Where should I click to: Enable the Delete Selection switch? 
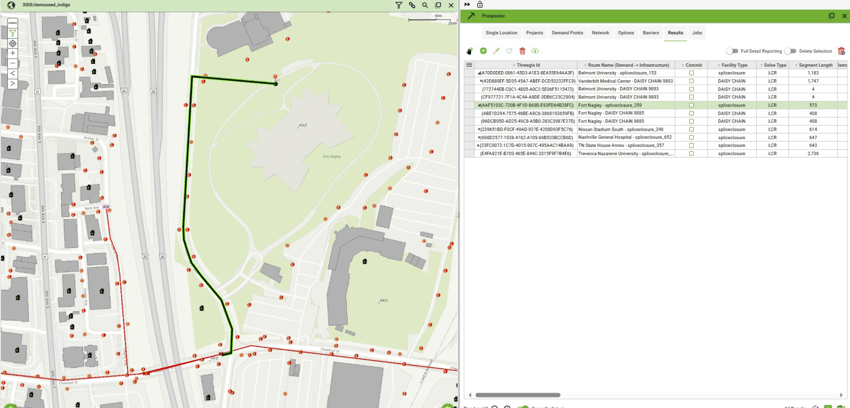tap(790, 51)
